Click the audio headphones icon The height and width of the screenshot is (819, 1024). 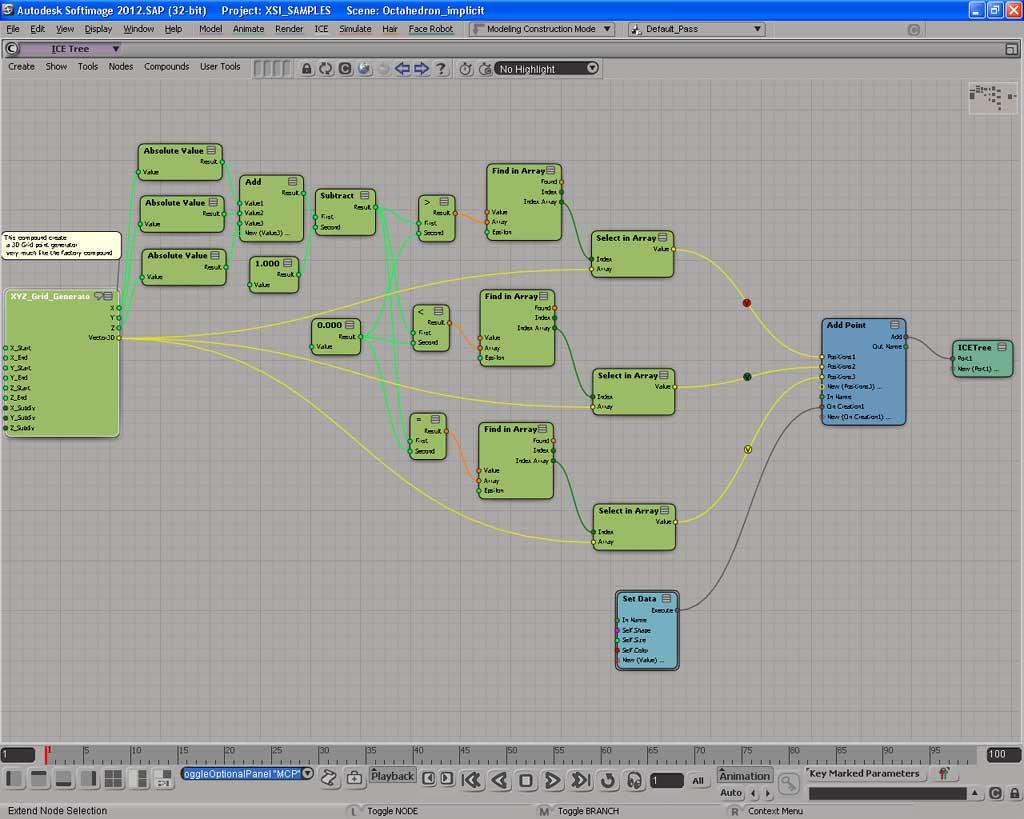pos(633,780)
